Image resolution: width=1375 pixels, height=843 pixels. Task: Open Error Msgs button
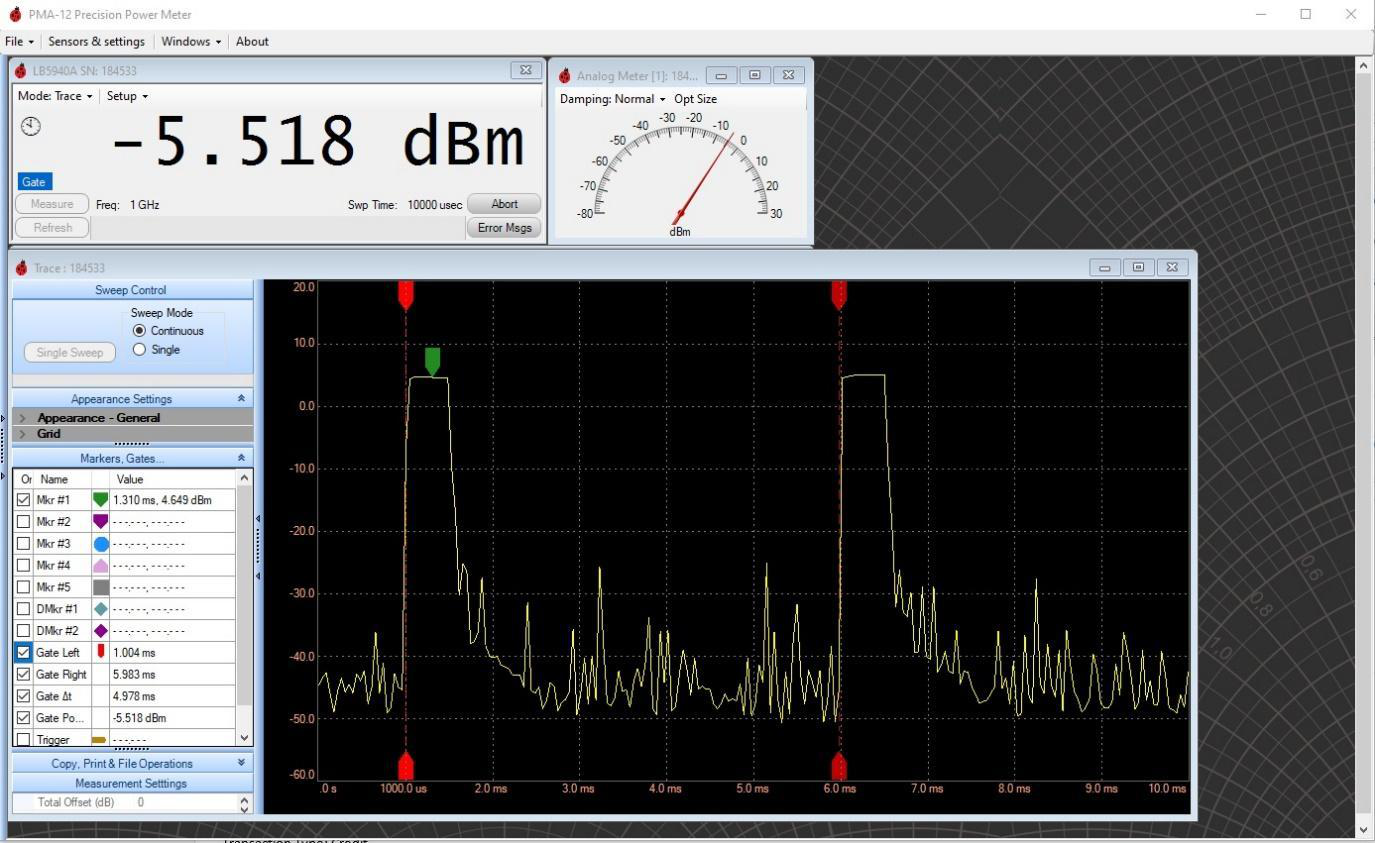[504, 228]
